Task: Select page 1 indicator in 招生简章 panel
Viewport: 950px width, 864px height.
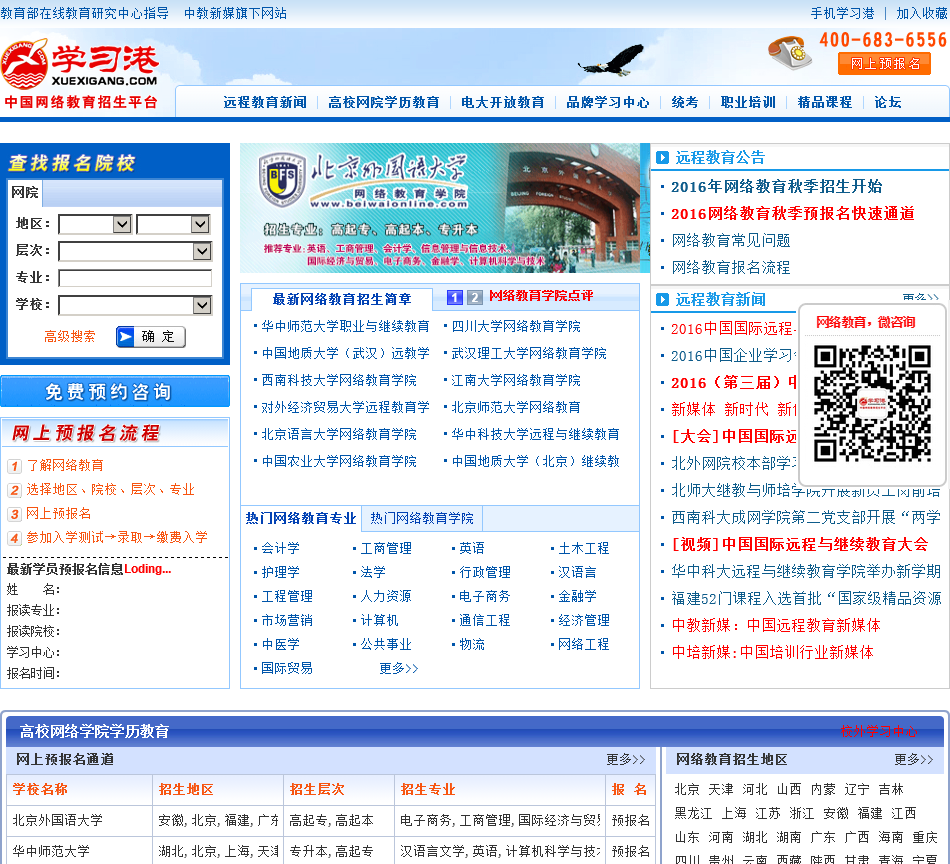Action: 454,297
